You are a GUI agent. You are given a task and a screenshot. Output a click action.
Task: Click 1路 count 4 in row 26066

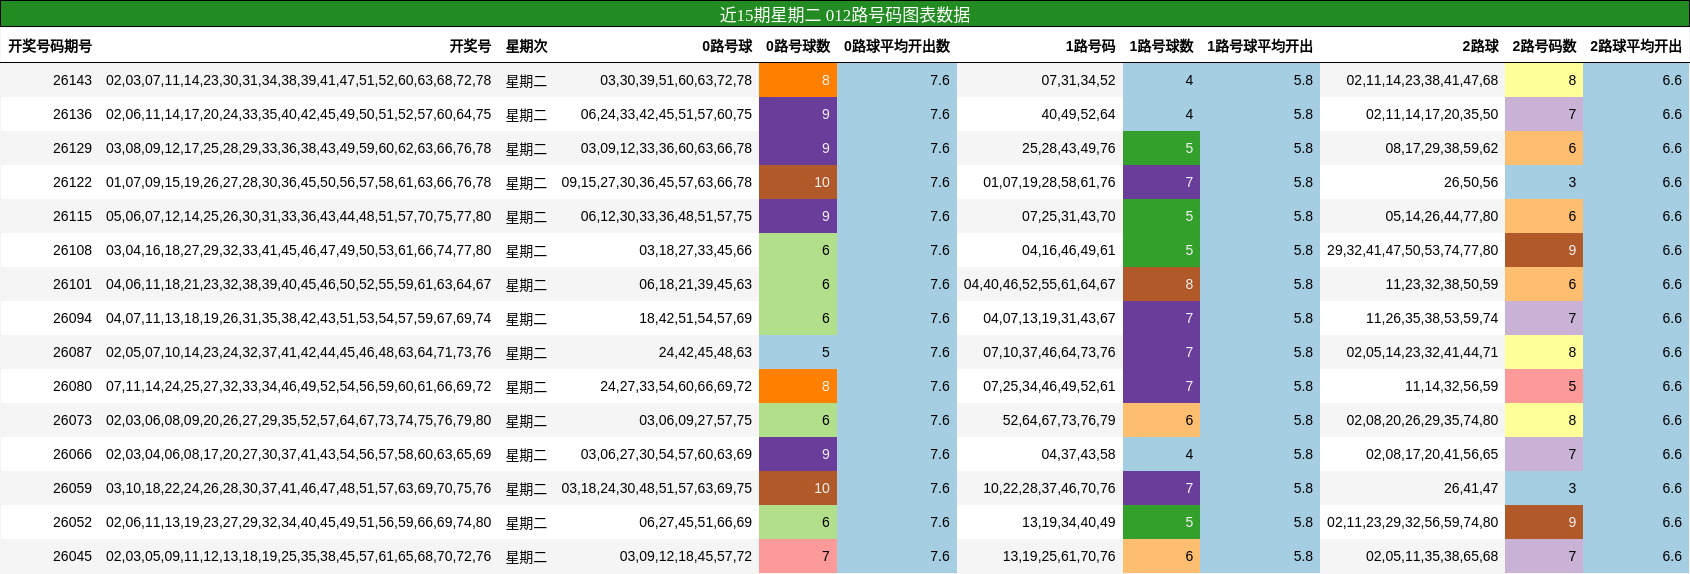[1161, 454]
